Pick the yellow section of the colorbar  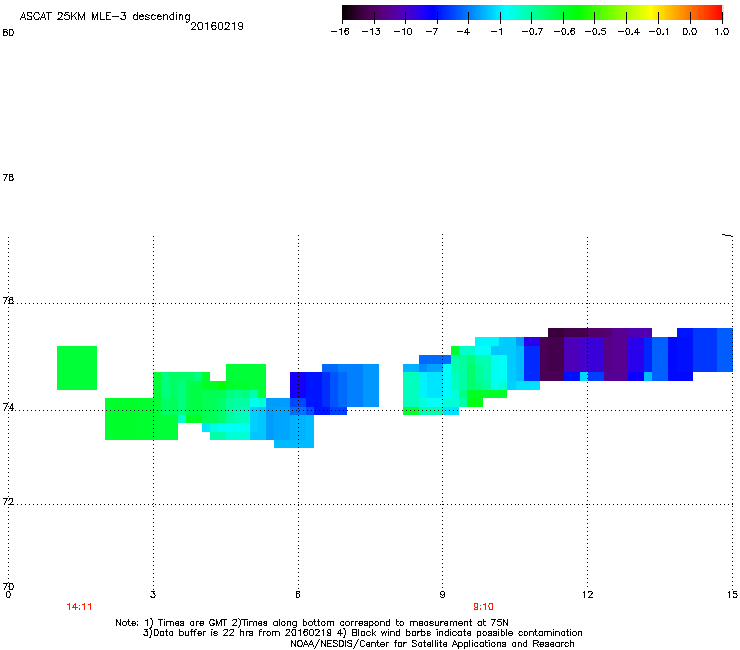coord(650,12)
